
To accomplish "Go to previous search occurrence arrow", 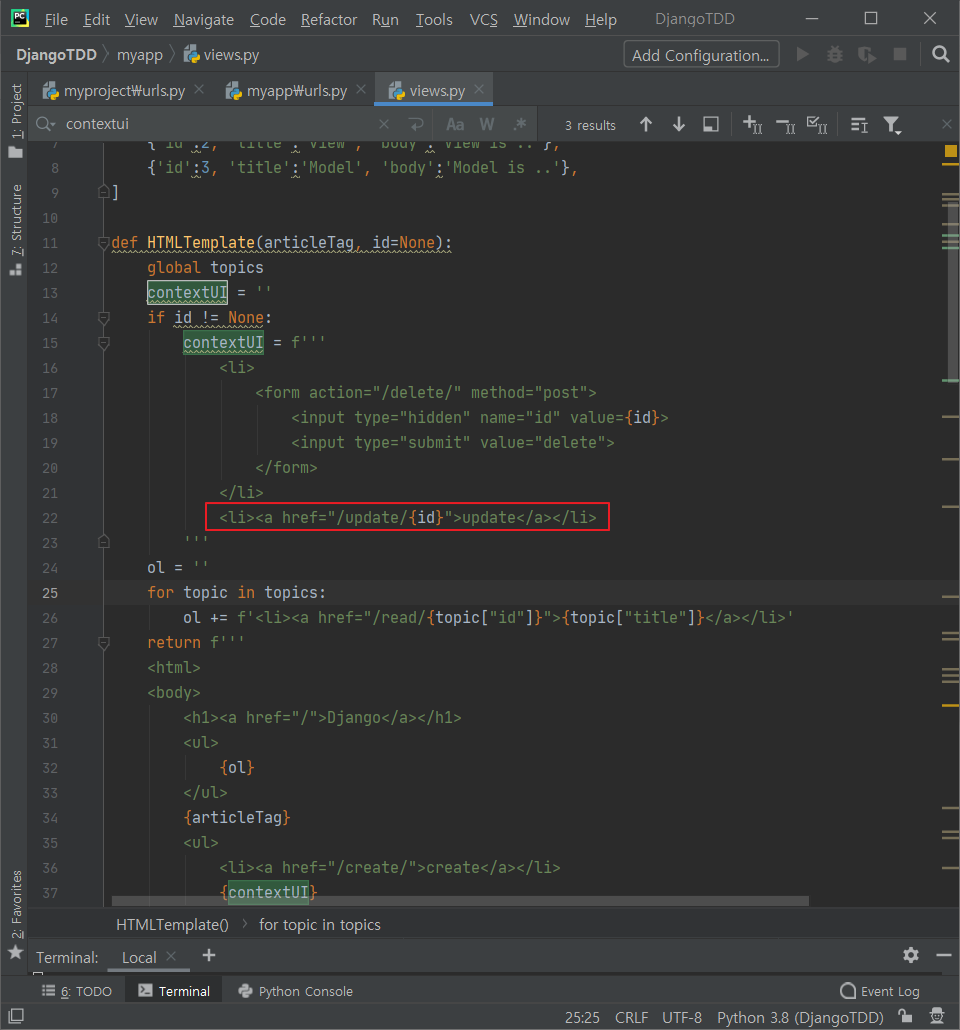I will (x=646, y=124).
